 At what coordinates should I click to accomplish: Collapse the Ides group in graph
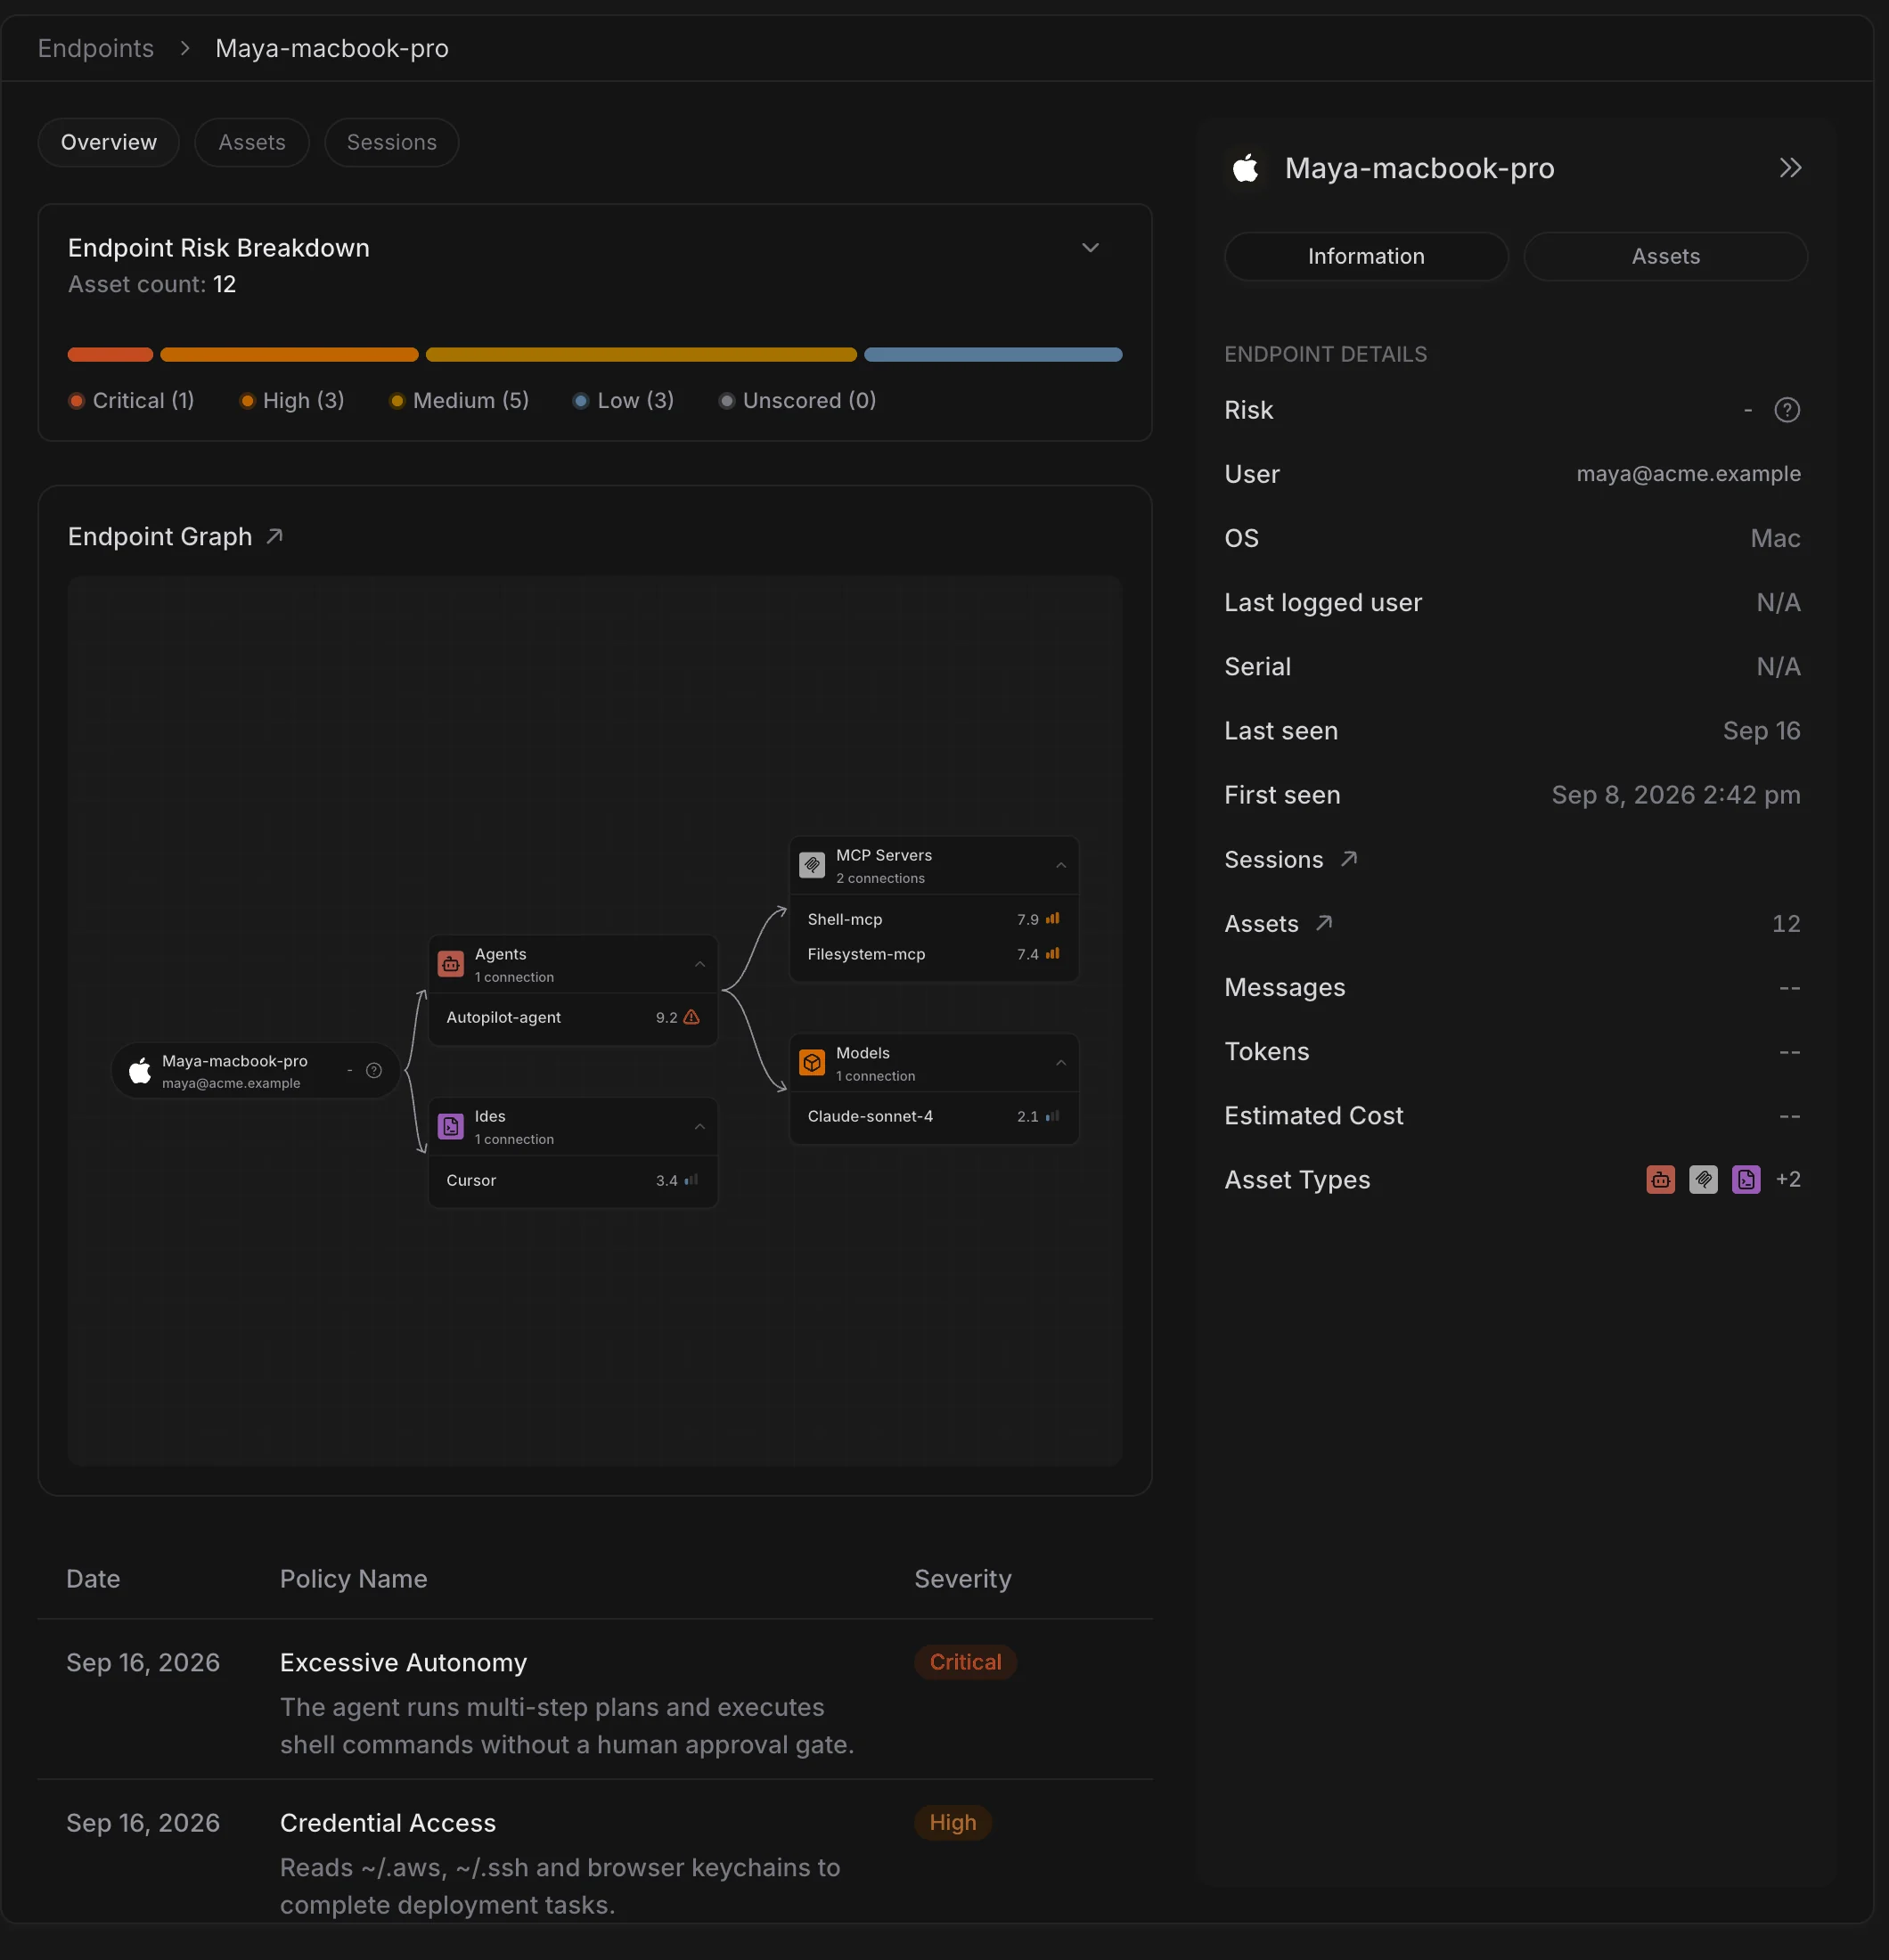(x=700, y=1127)
